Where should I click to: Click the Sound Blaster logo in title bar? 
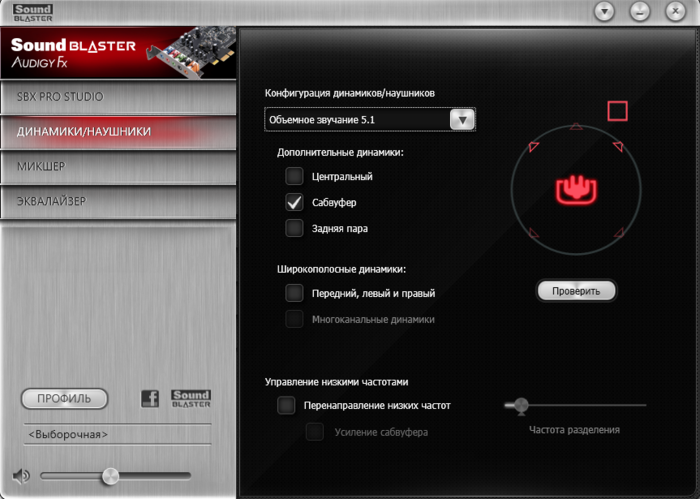click(33, 13)
